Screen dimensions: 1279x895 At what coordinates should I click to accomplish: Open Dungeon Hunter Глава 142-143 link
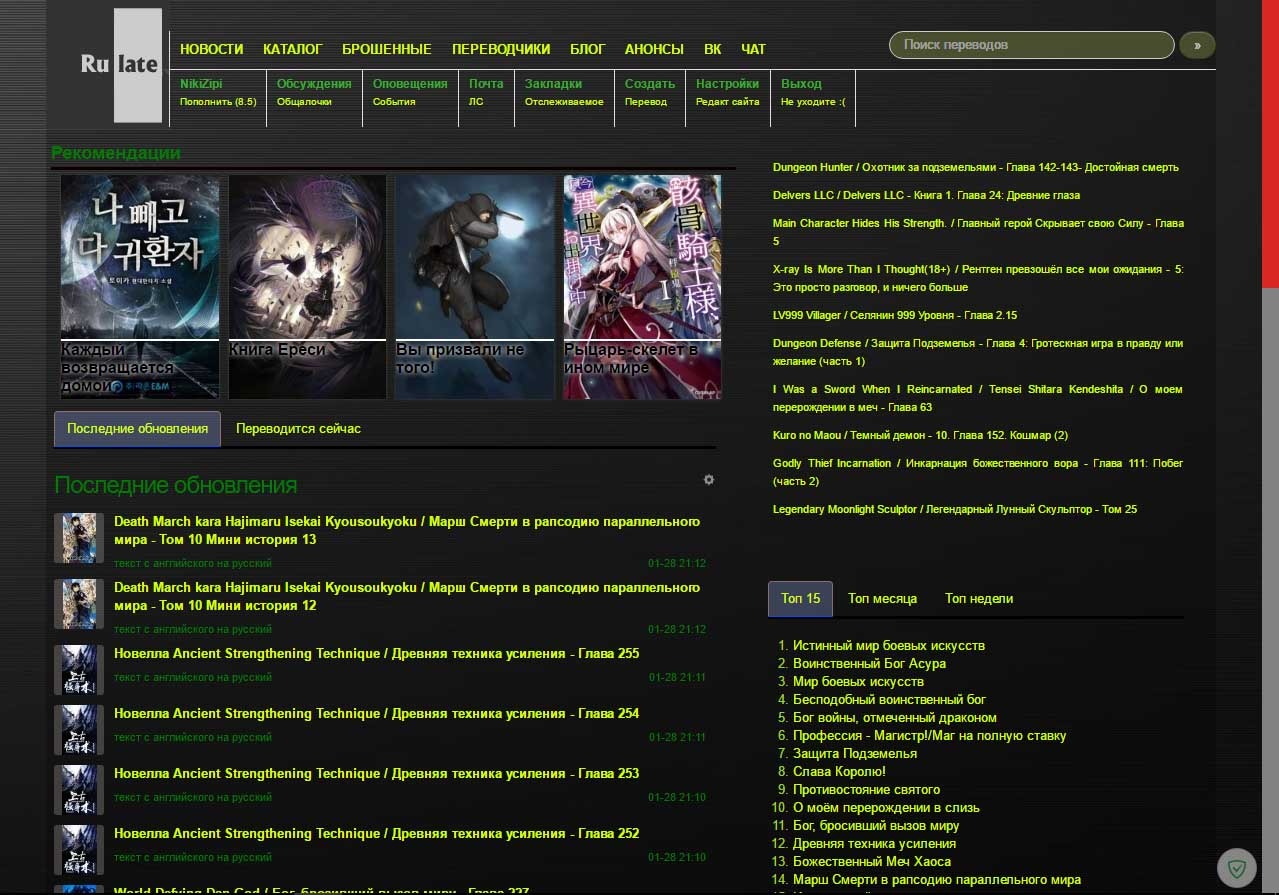[975, 167]
